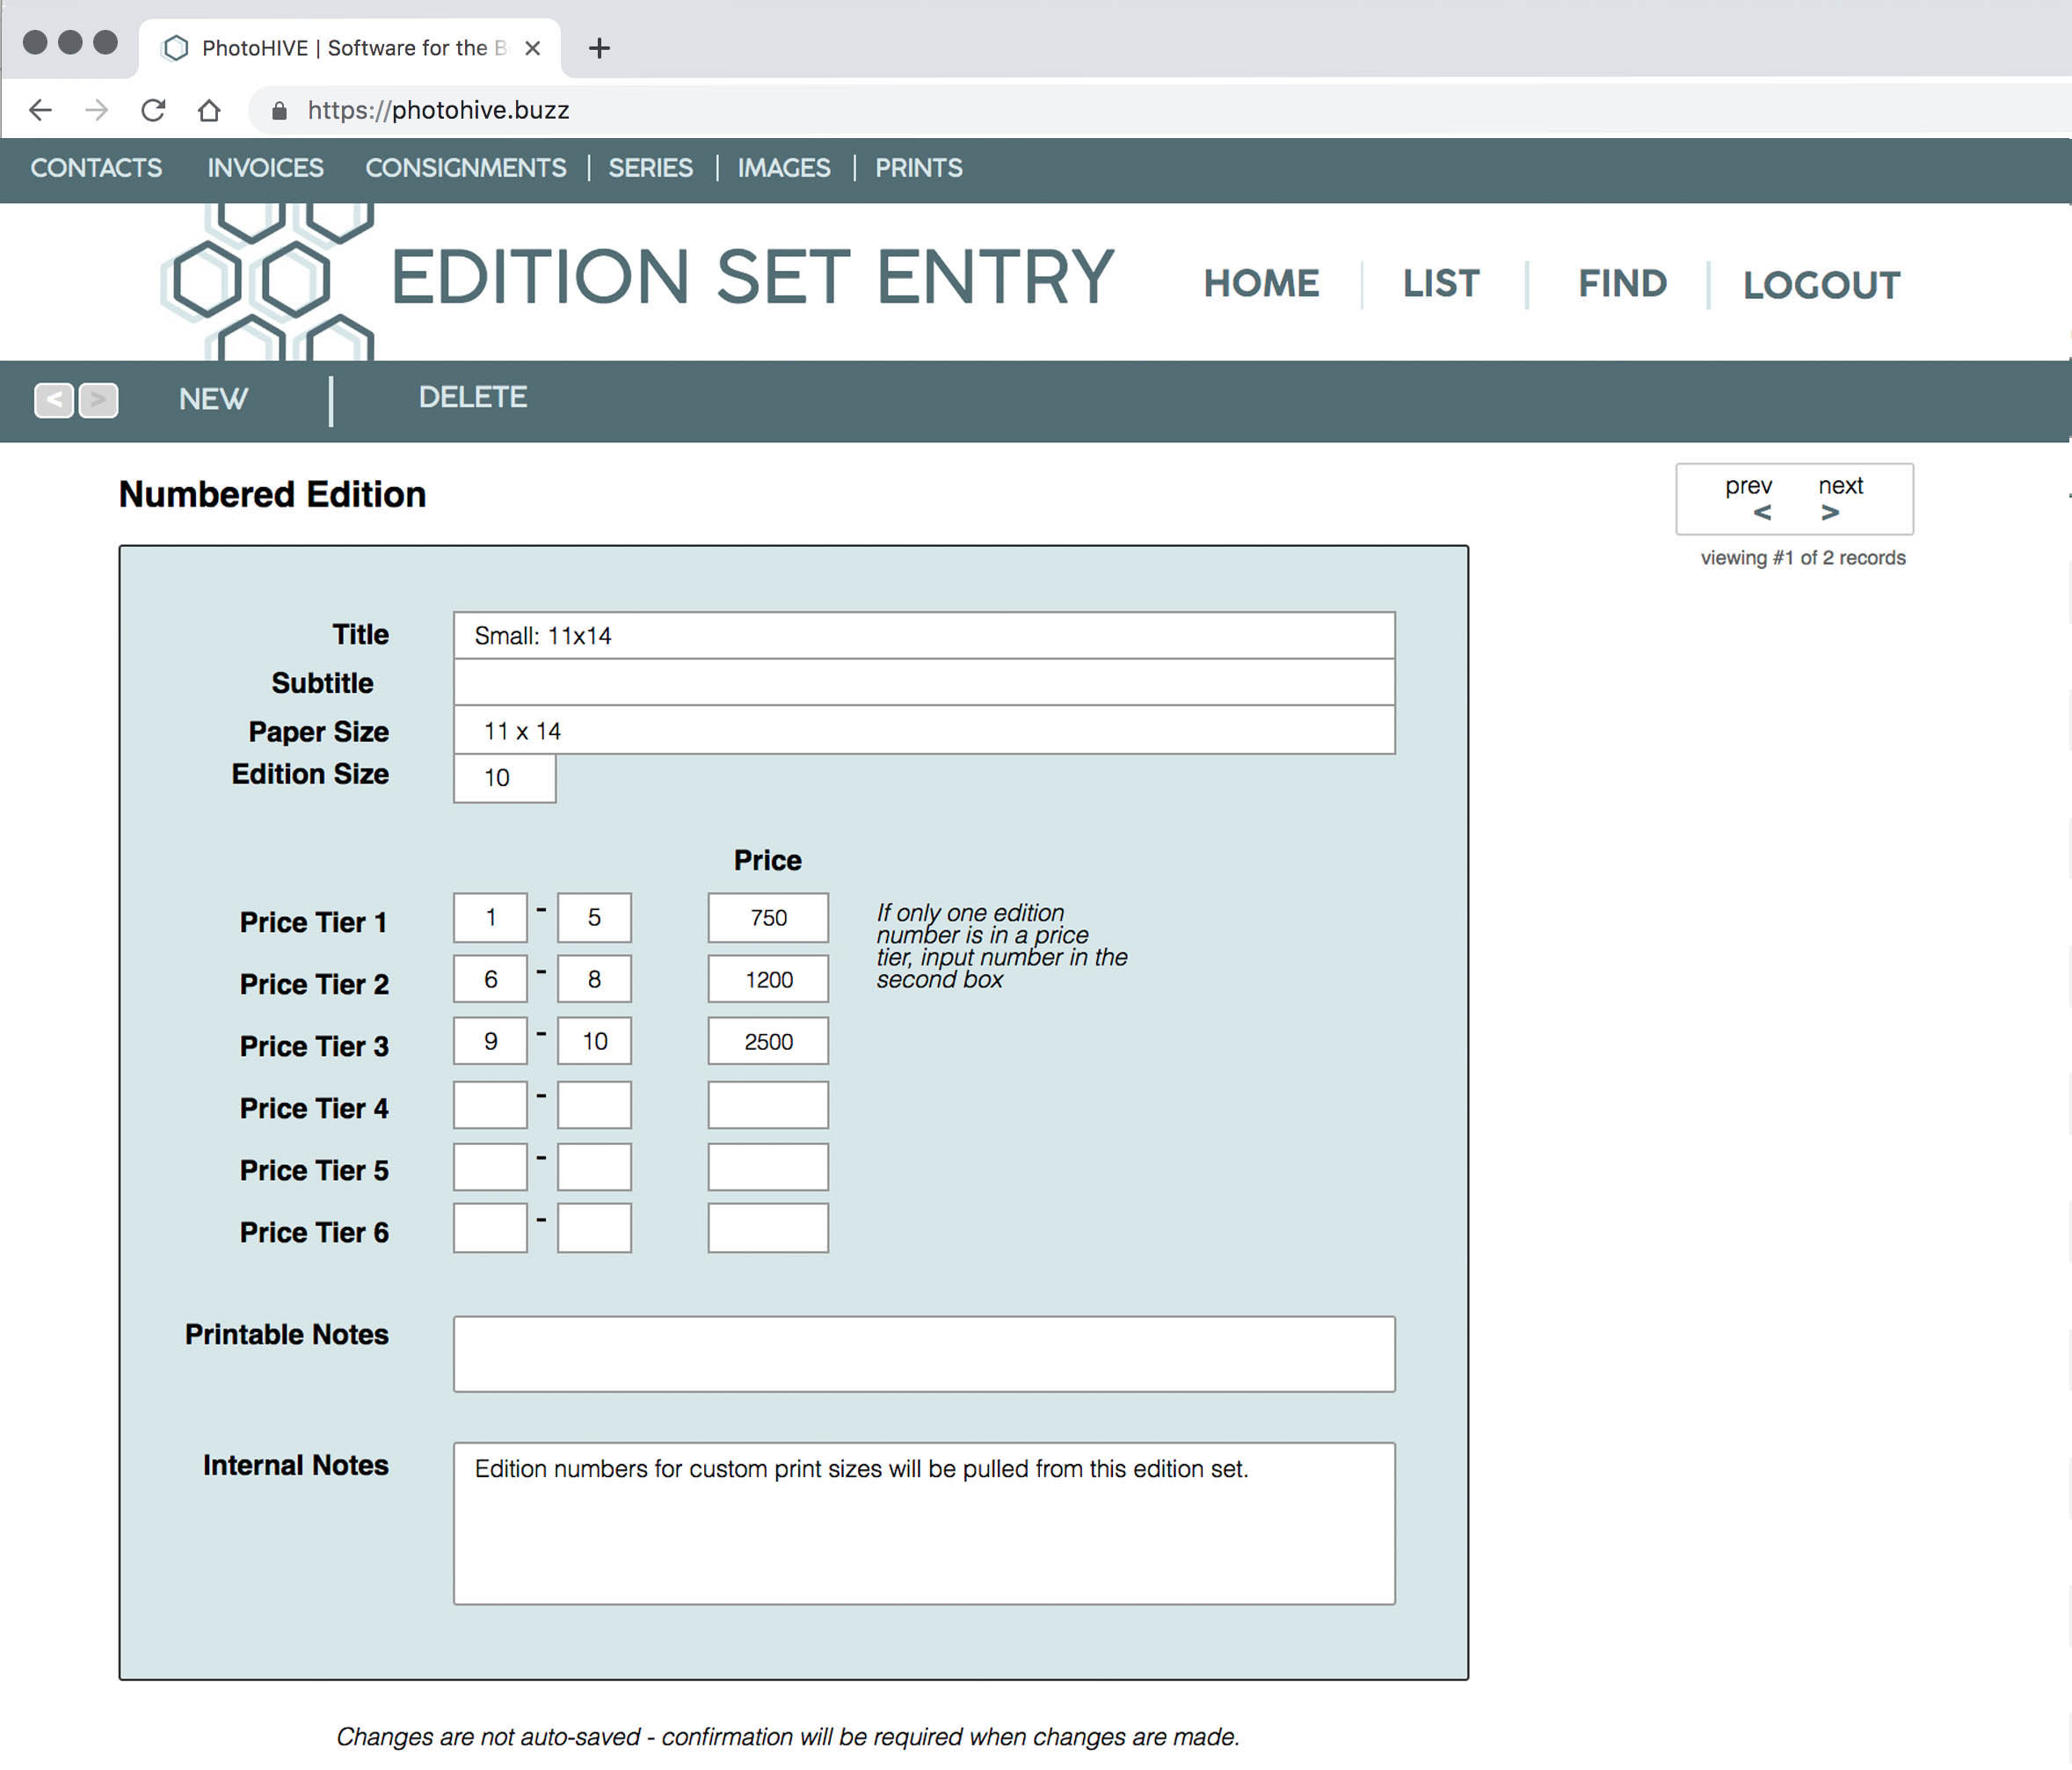This screenshot has height=1770, width=2072.
Task: Click the gray left record arrow button
Action: [x=54, y=400]
